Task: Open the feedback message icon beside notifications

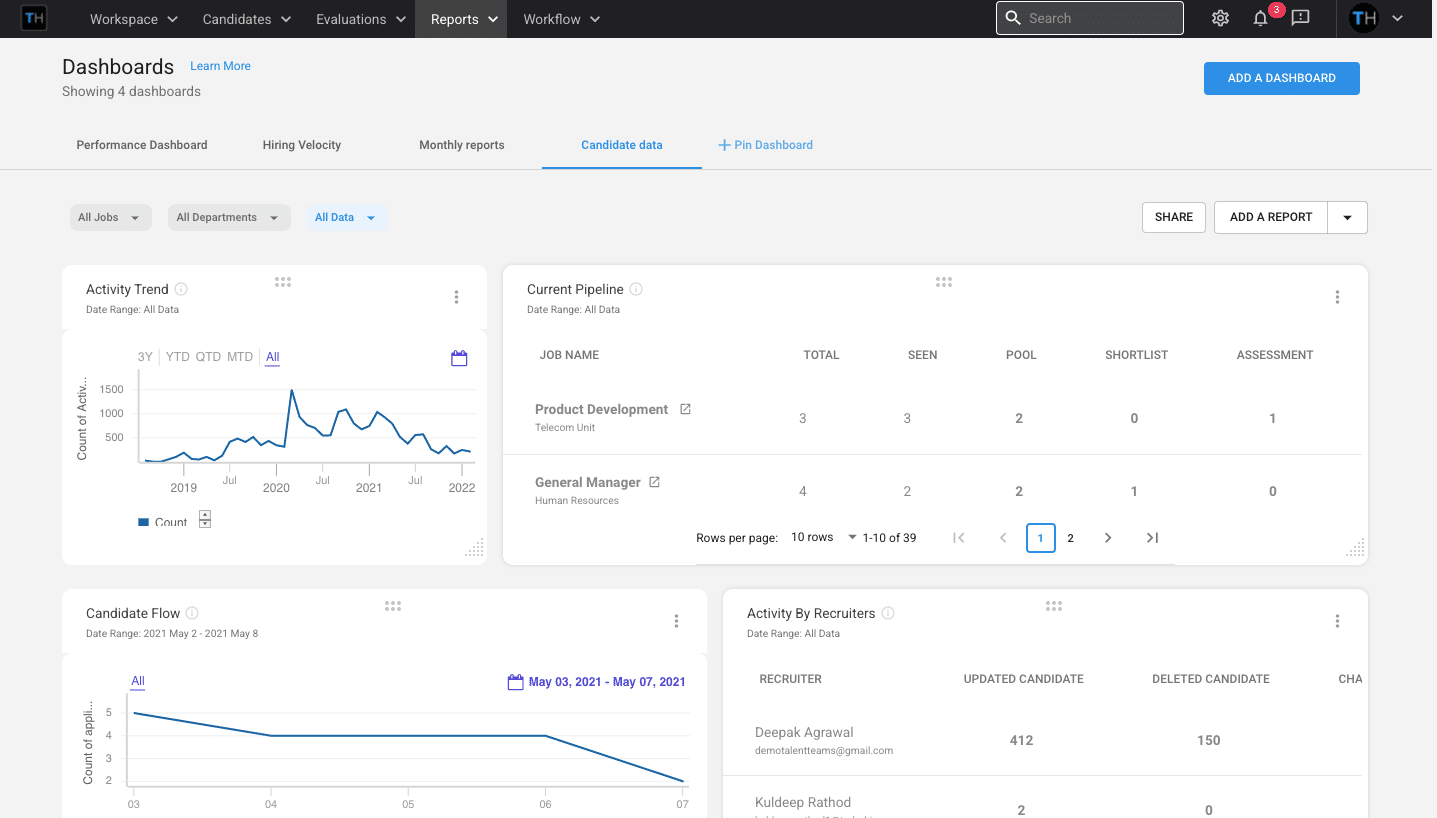Action: [x=1299, y=18]
